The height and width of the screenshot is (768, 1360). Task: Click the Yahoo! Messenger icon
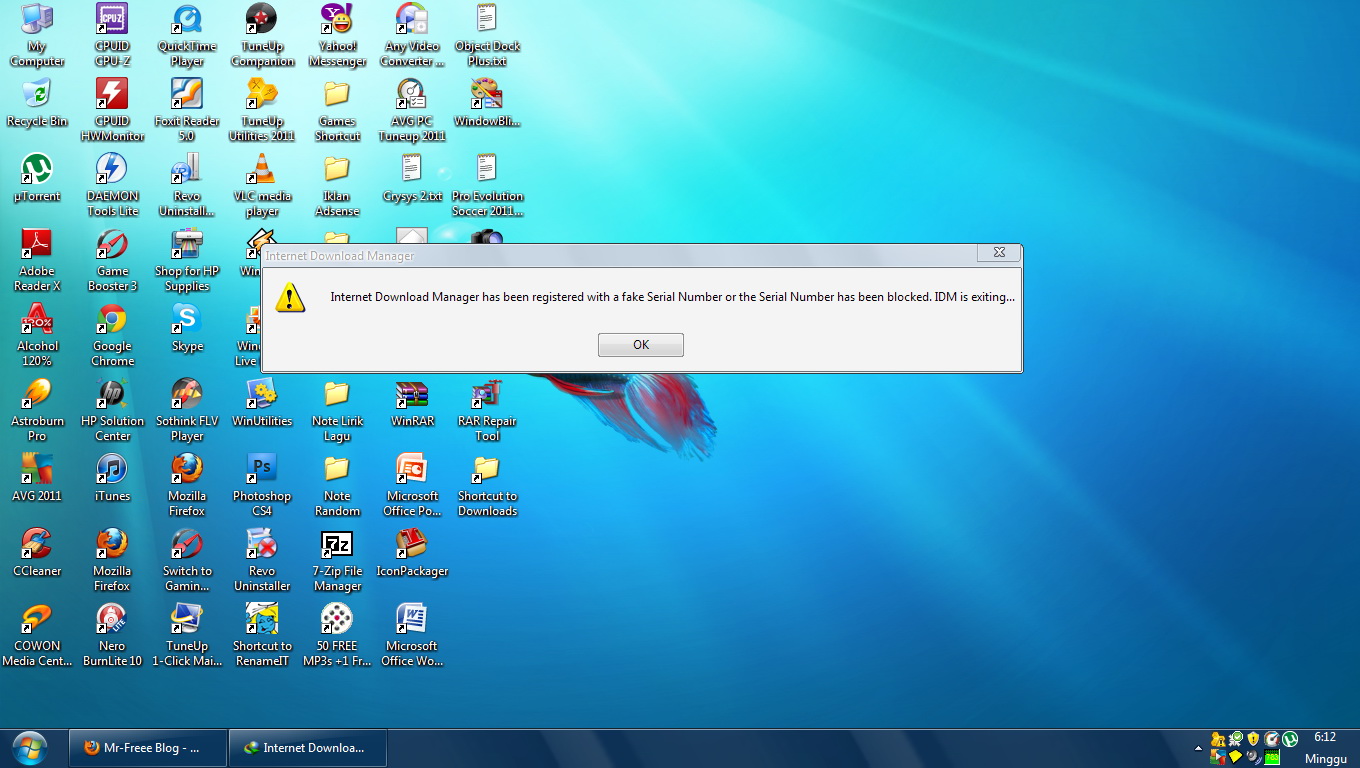point(337,35)
